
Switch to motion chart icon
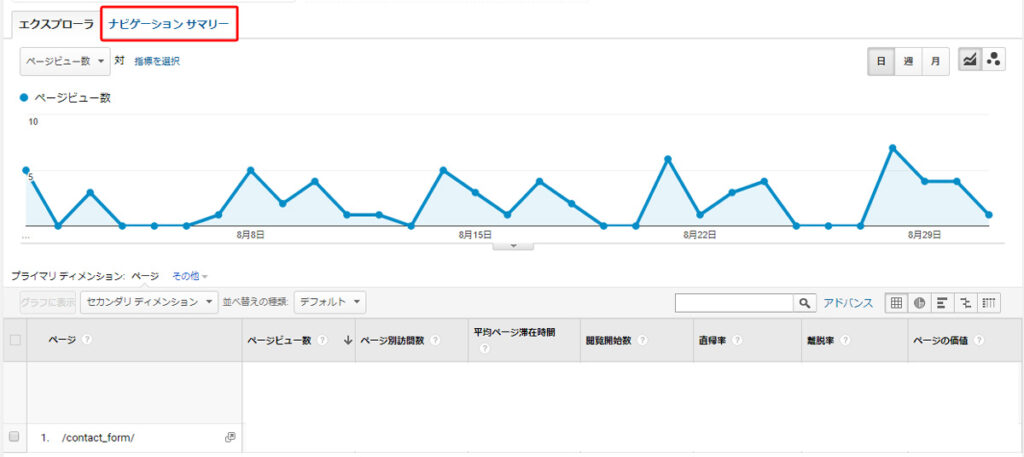[993, 61]
